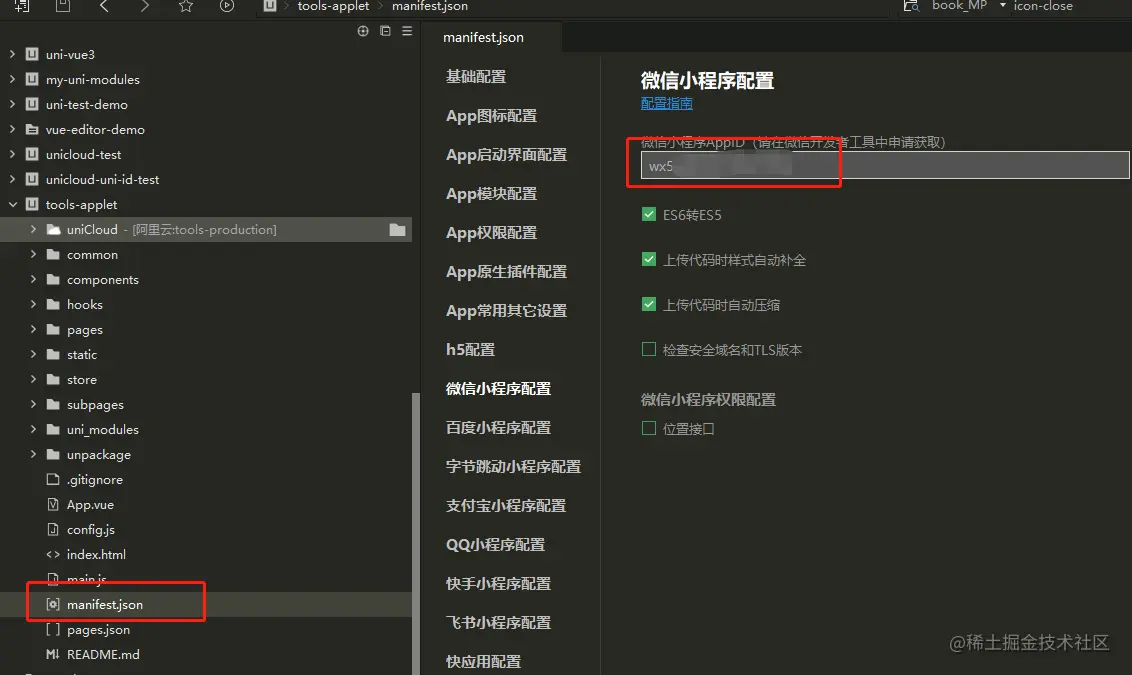This screenshot has height=675, width=1132.
Task: Click the save file icon
Action: point(62,7)
